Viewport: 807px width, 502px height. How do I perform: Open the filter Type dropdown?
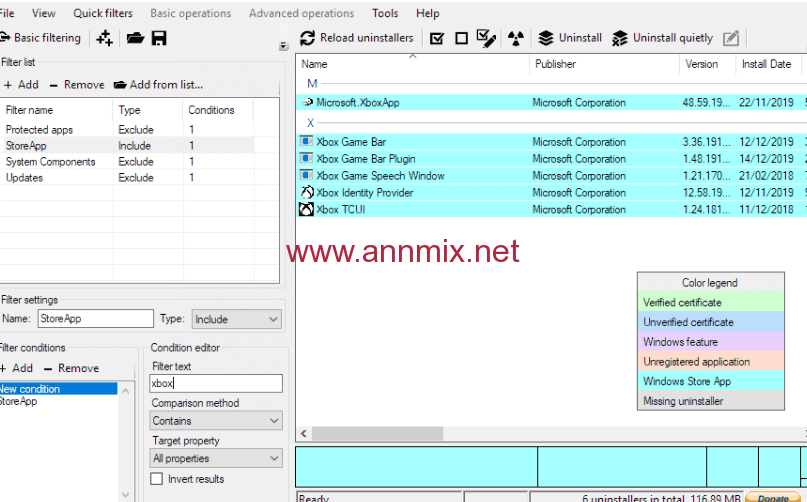point(237,319)
